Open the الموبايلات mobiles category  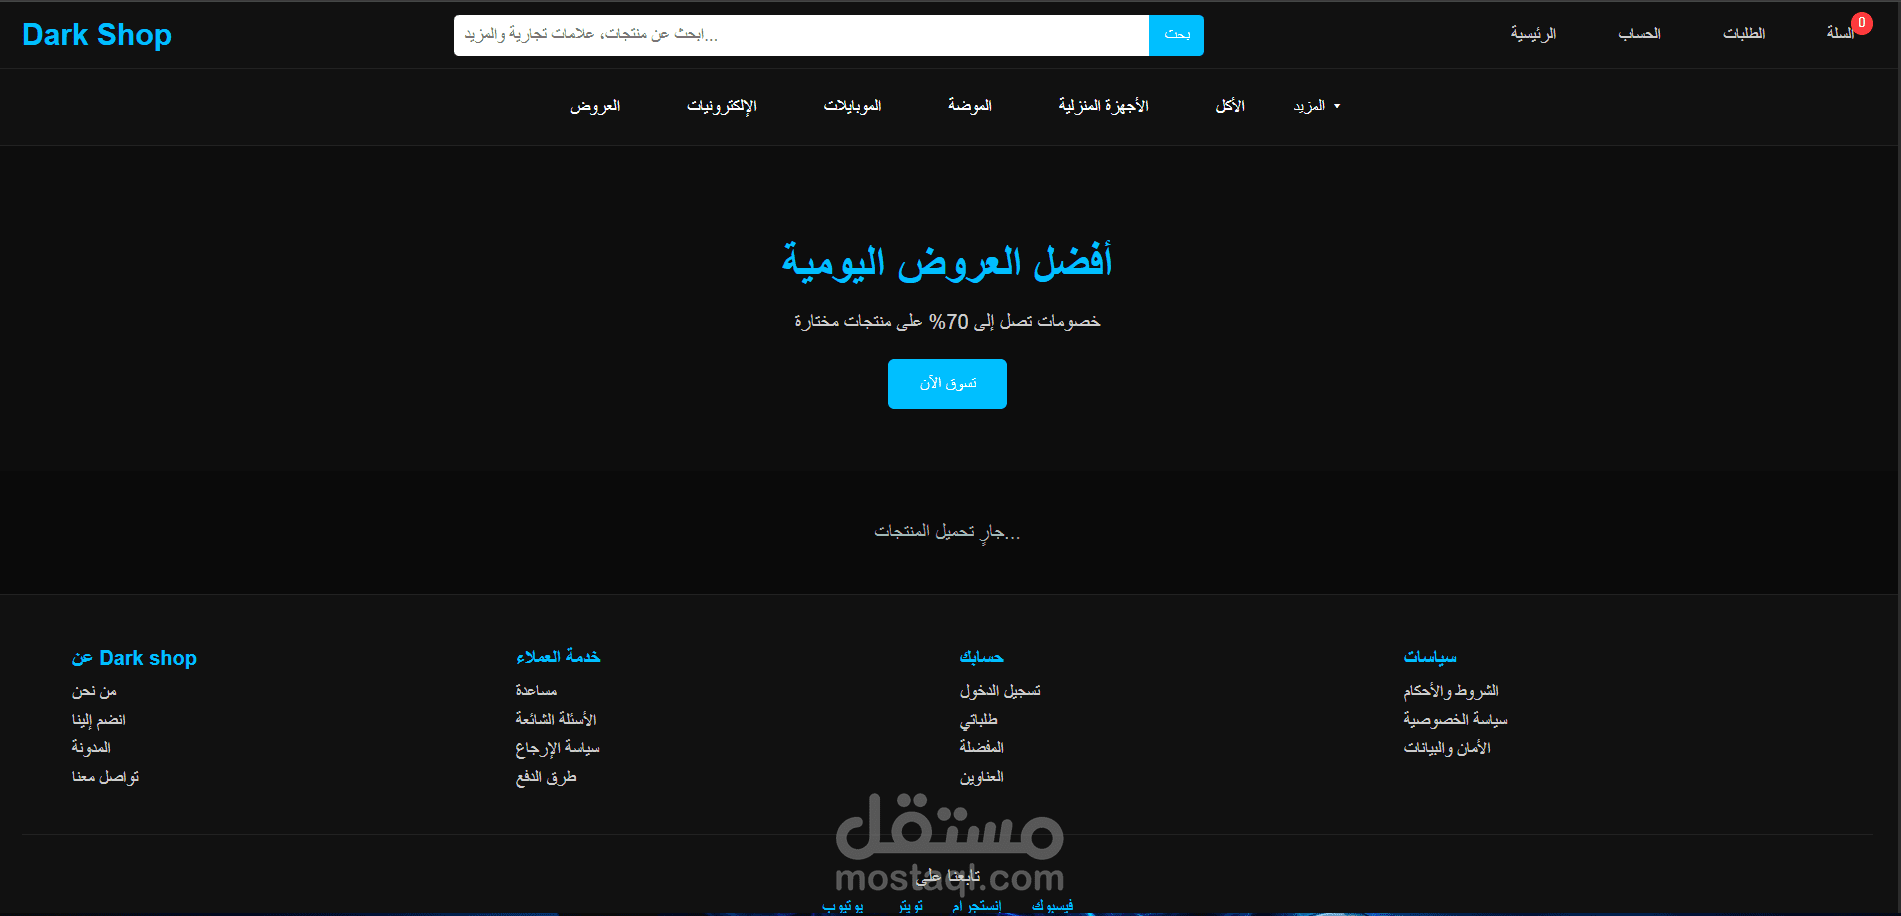852,106
